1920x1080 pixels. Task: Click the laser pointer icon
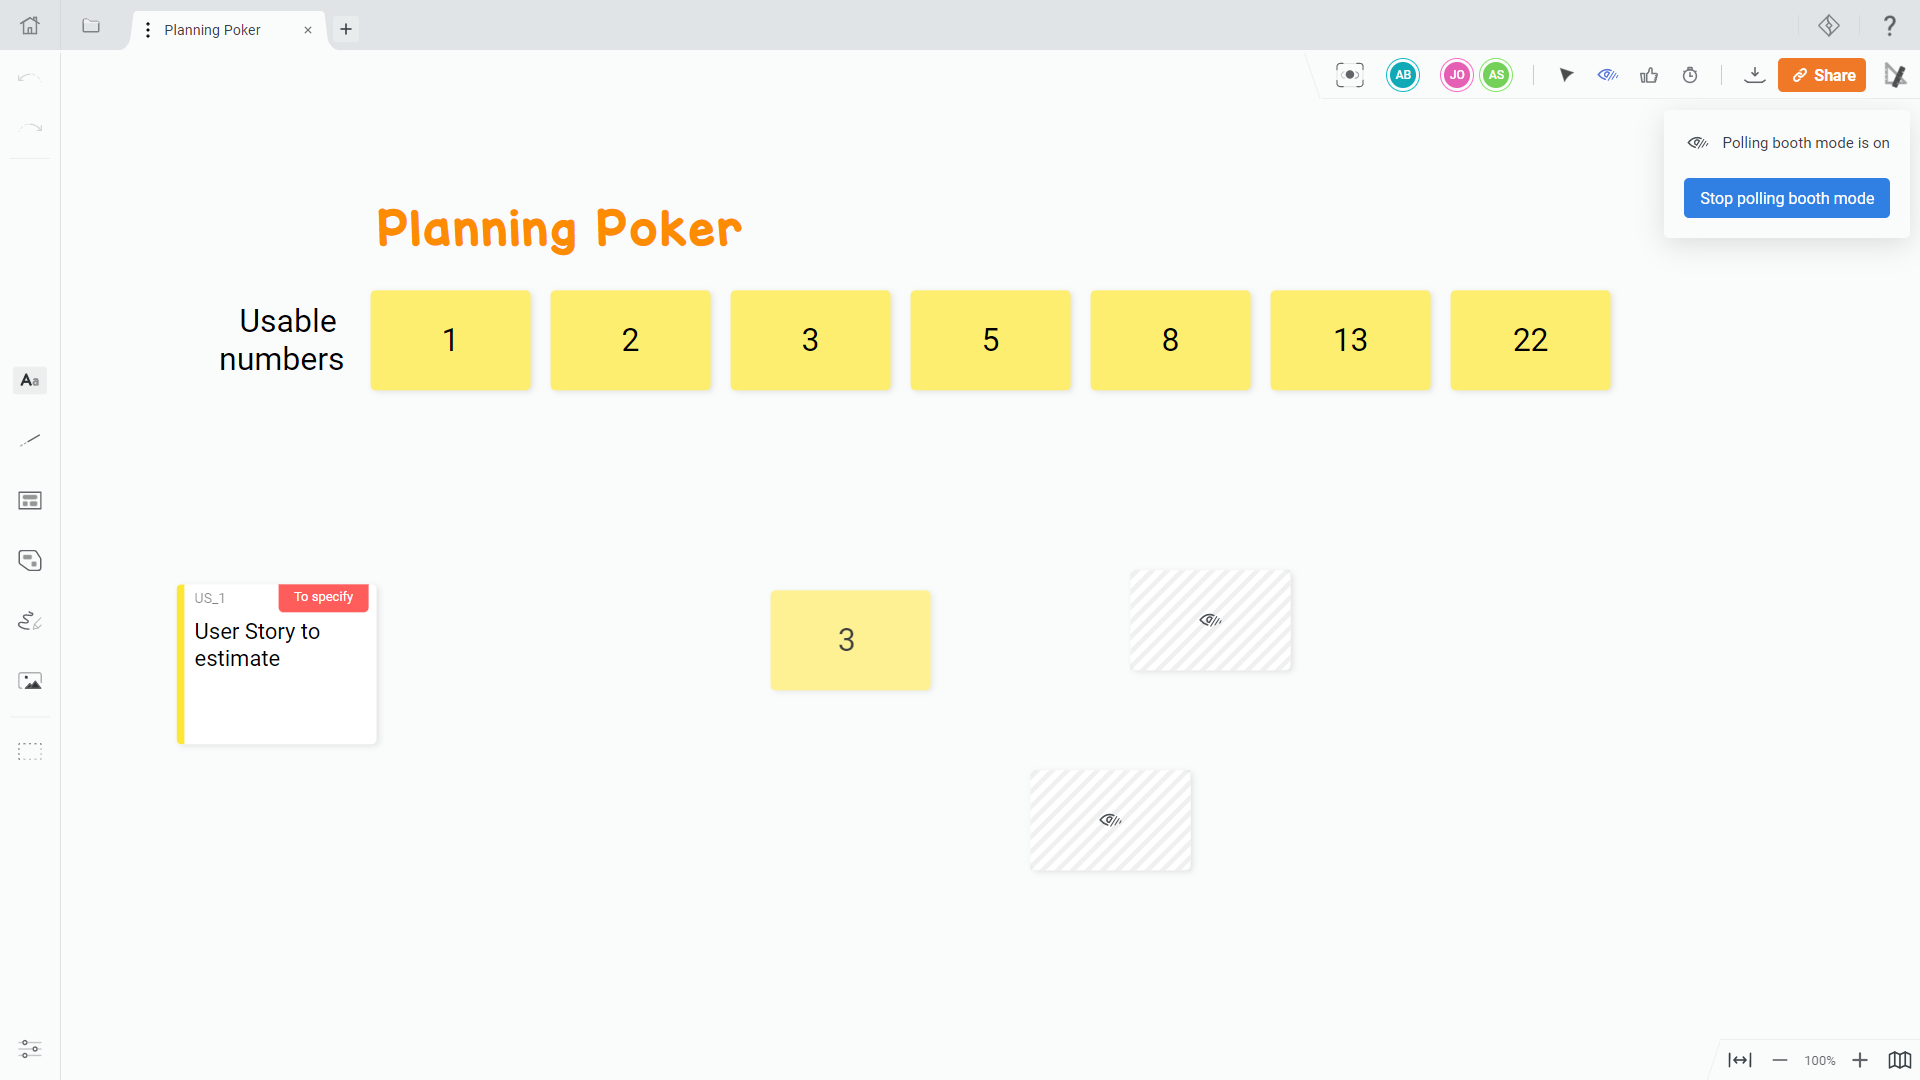click(x=1566, y=75)
